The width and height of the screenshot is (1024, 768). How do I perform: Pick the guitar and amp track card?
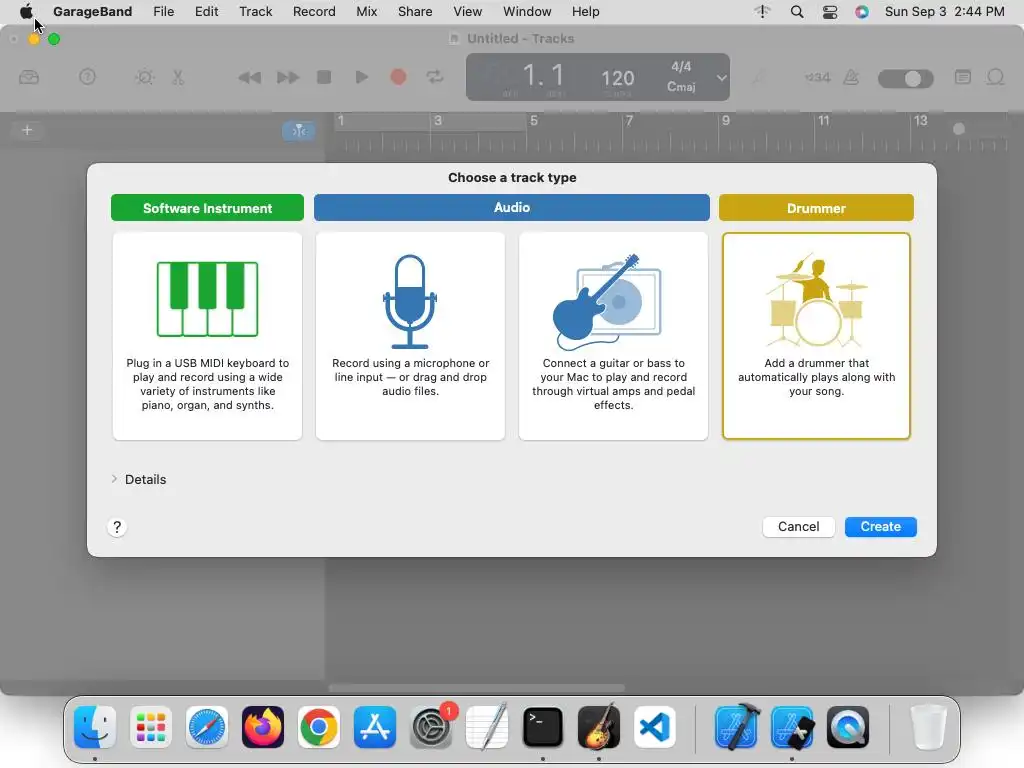(613, 336)
